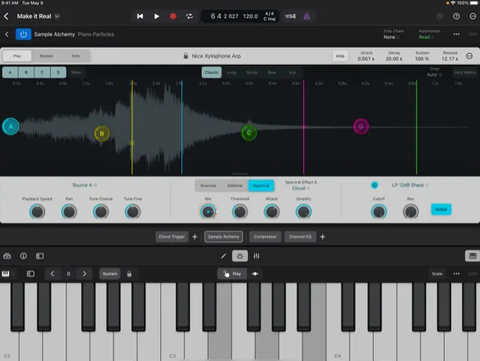Tap the Decay 20.00 s value
Image resolution: width=480 pixels, height=361 pixels.
pyautogui.click(x=394, y=59)
